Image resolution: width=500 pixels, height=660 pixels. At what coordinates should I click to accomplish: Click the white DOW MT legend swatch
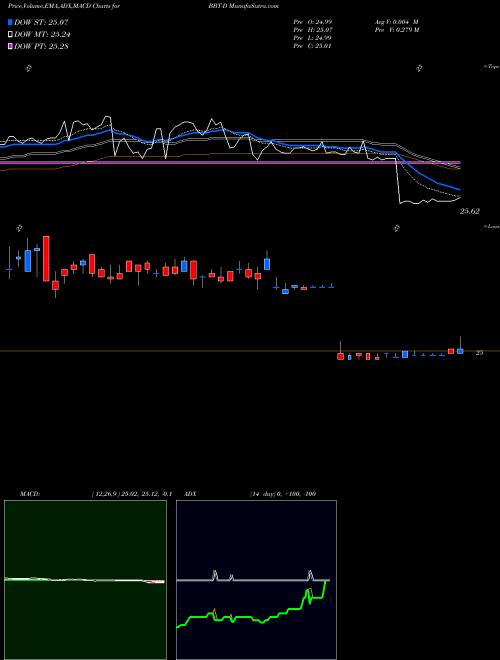point(10,35)
